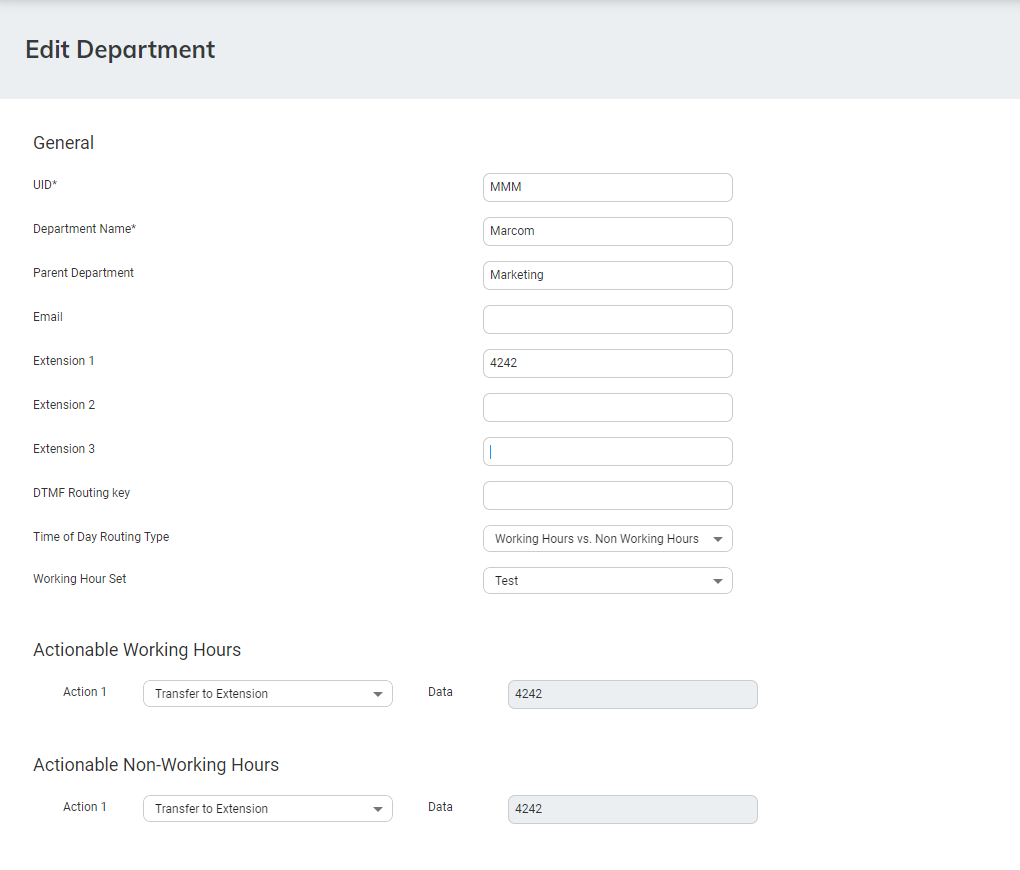1020x870 pixels.
Task: Click the Time of Day Routing Type label
Action: point(101,537)
